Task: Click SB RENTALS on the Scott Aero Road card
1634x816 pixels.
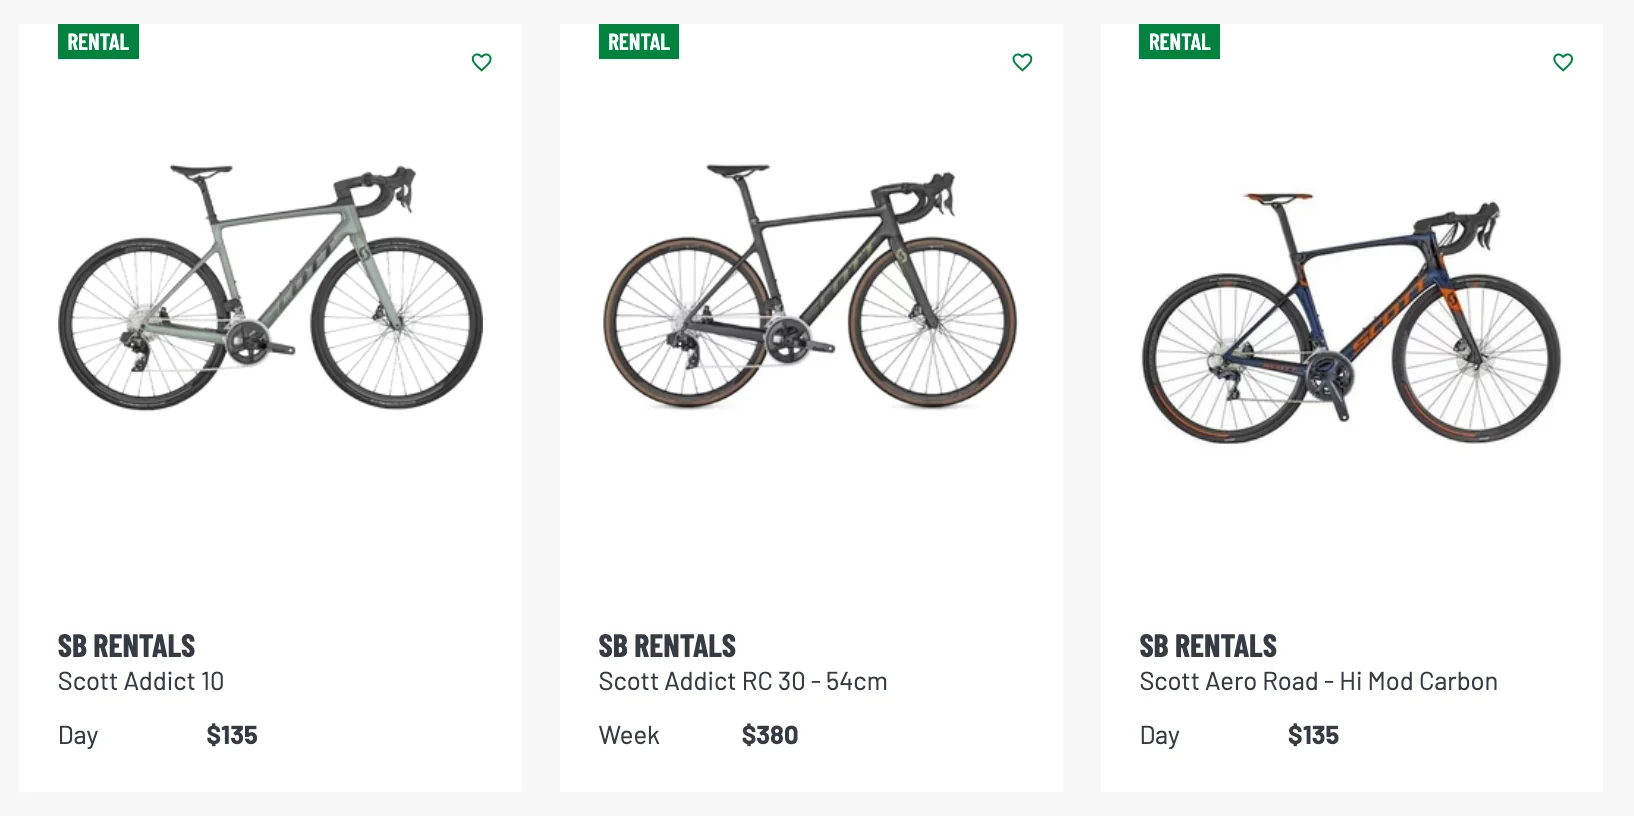Action: (x=1207, y=646)
